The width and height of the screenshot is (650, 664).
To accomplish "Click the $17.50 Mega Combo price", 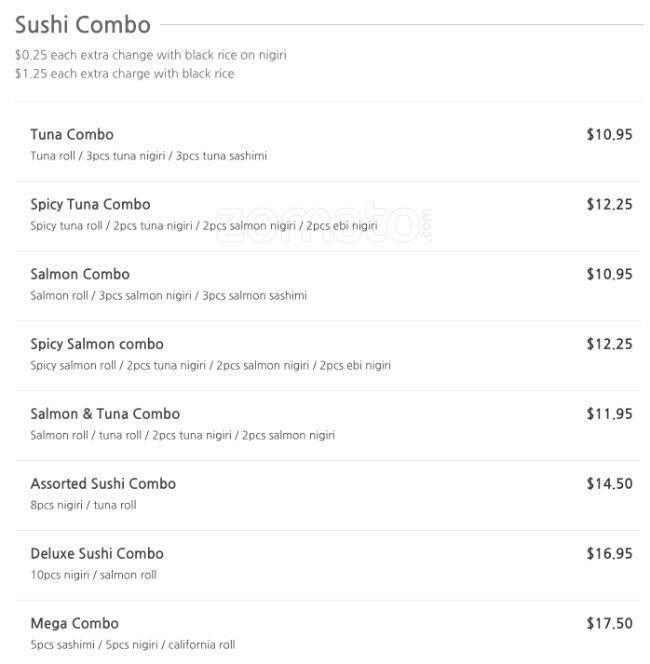I will tap(609, 624).
